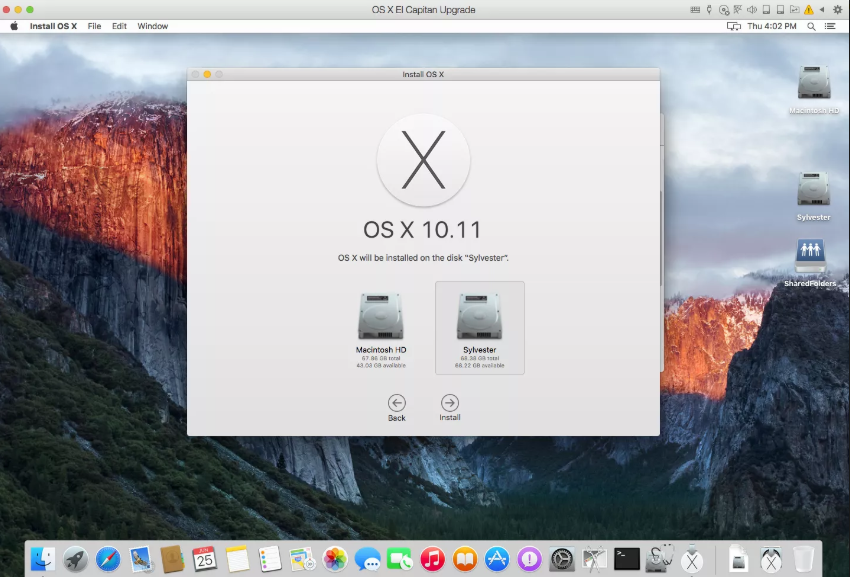Open Mail from the Dock
The image size is (850, 577).
140,559
